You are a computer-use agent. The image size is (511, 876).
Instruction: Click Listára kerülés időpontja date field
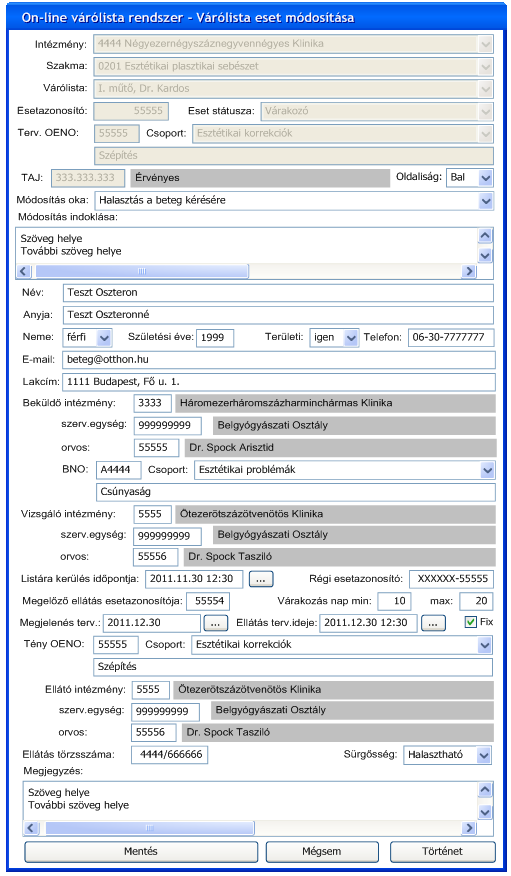tap(194, 579)
